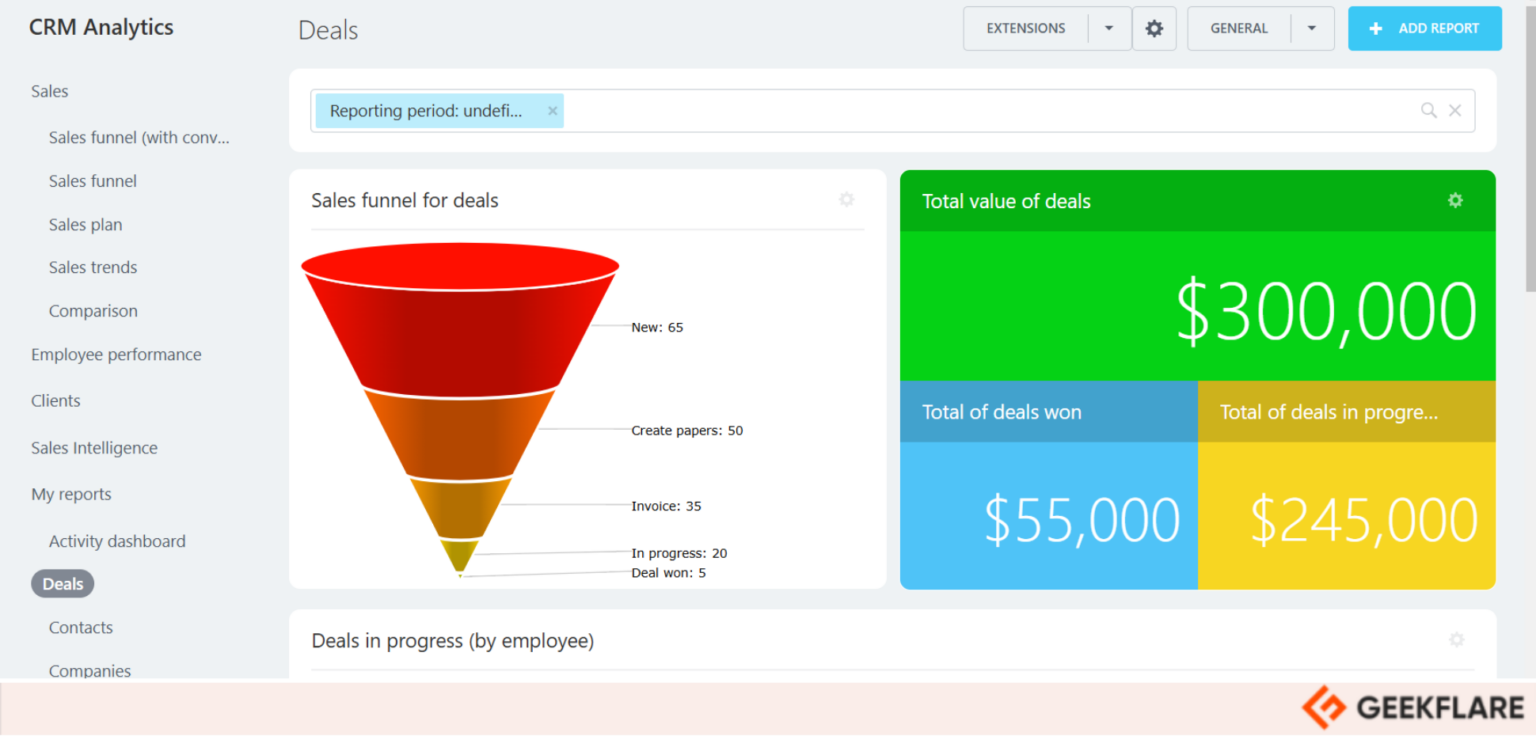Expand the Extensions dropdown arrow
The width and height of the screenshot is (1536, 736).
click(1109, 29)
